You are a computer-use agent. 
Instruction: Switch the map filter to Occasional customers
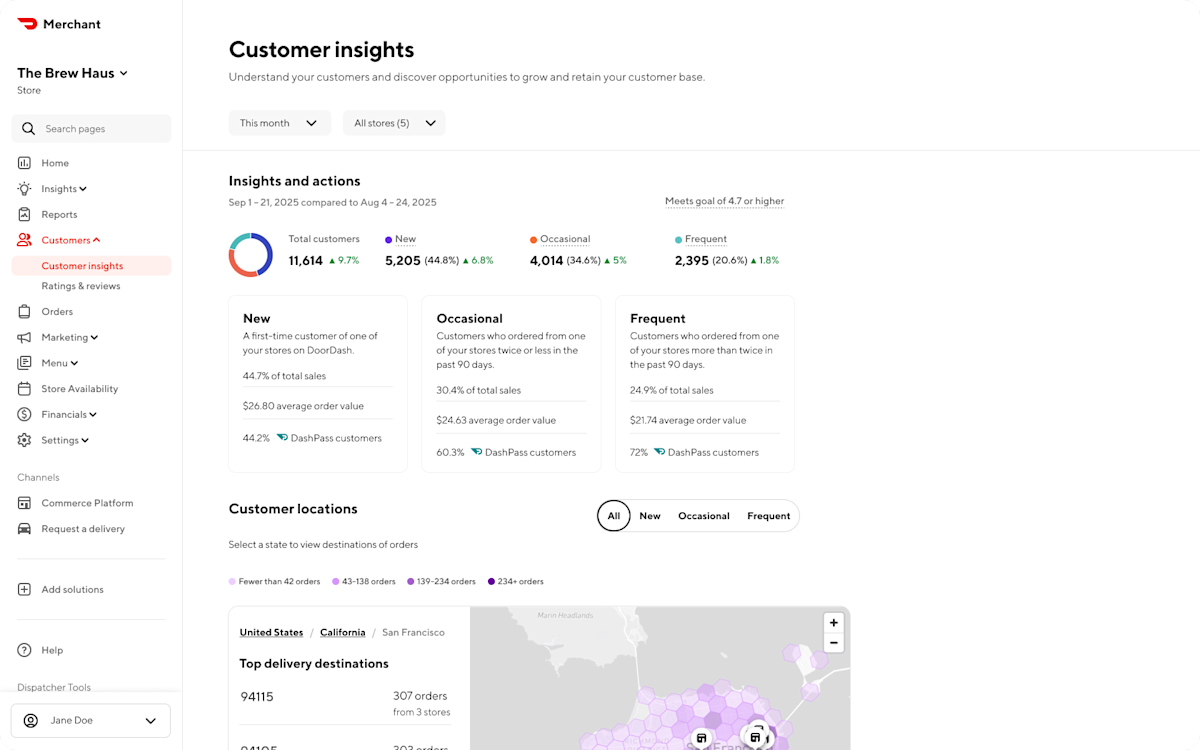point(703,516)
